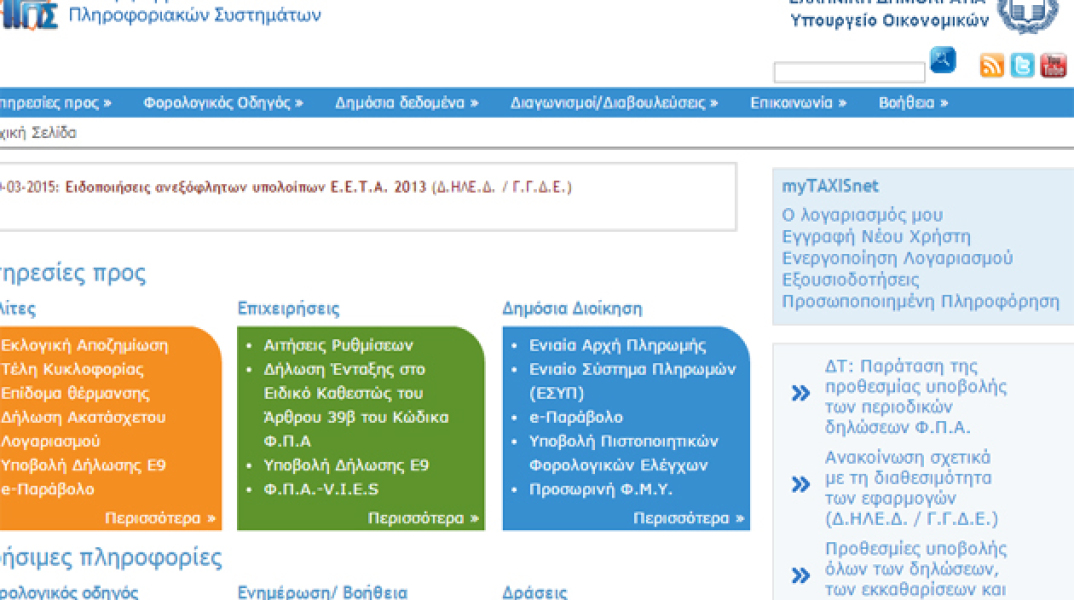Viewport: 1074px width, 600px height.
Task: Open Υποβολή Δήλωσης Ε9 in green box
Action: [346, 466]
